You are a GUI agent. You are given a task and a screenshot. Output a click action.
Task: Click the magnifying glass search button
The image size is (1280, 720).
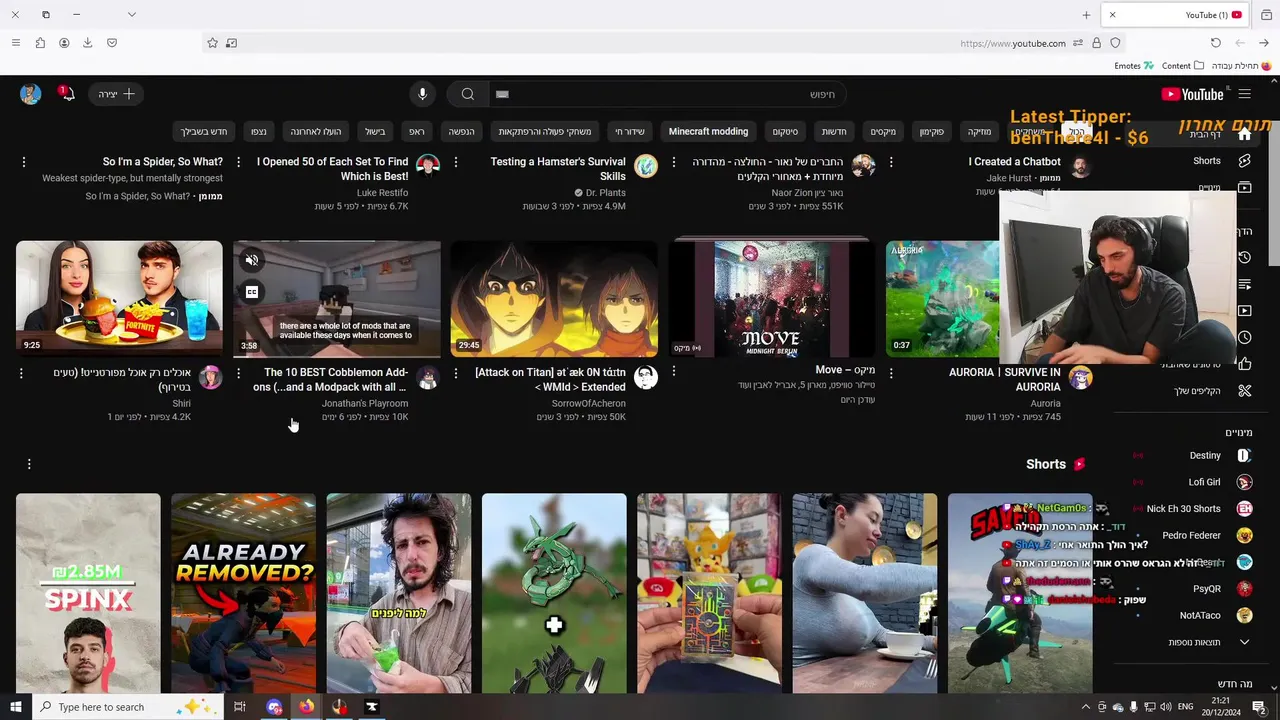coord(467,94)
